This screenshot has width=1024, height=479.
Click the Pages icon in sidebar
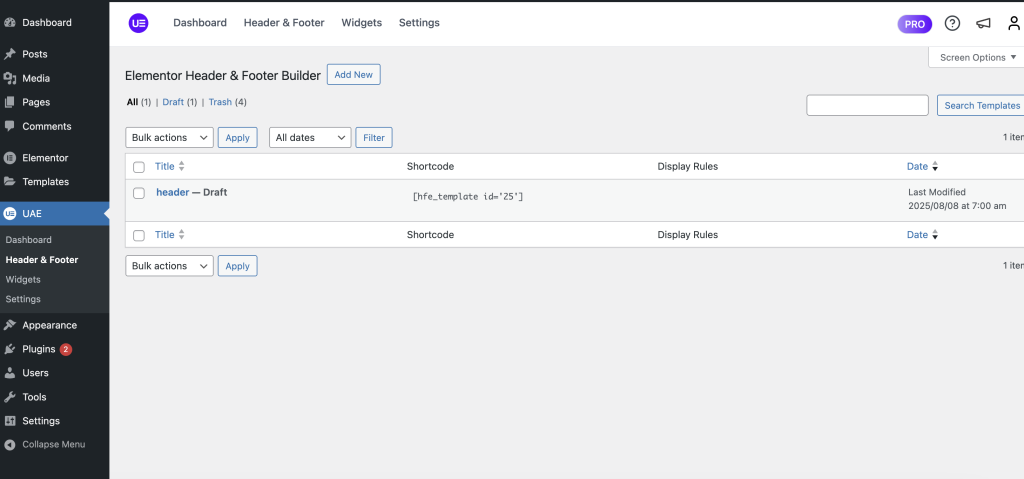[x=9, y=103]
